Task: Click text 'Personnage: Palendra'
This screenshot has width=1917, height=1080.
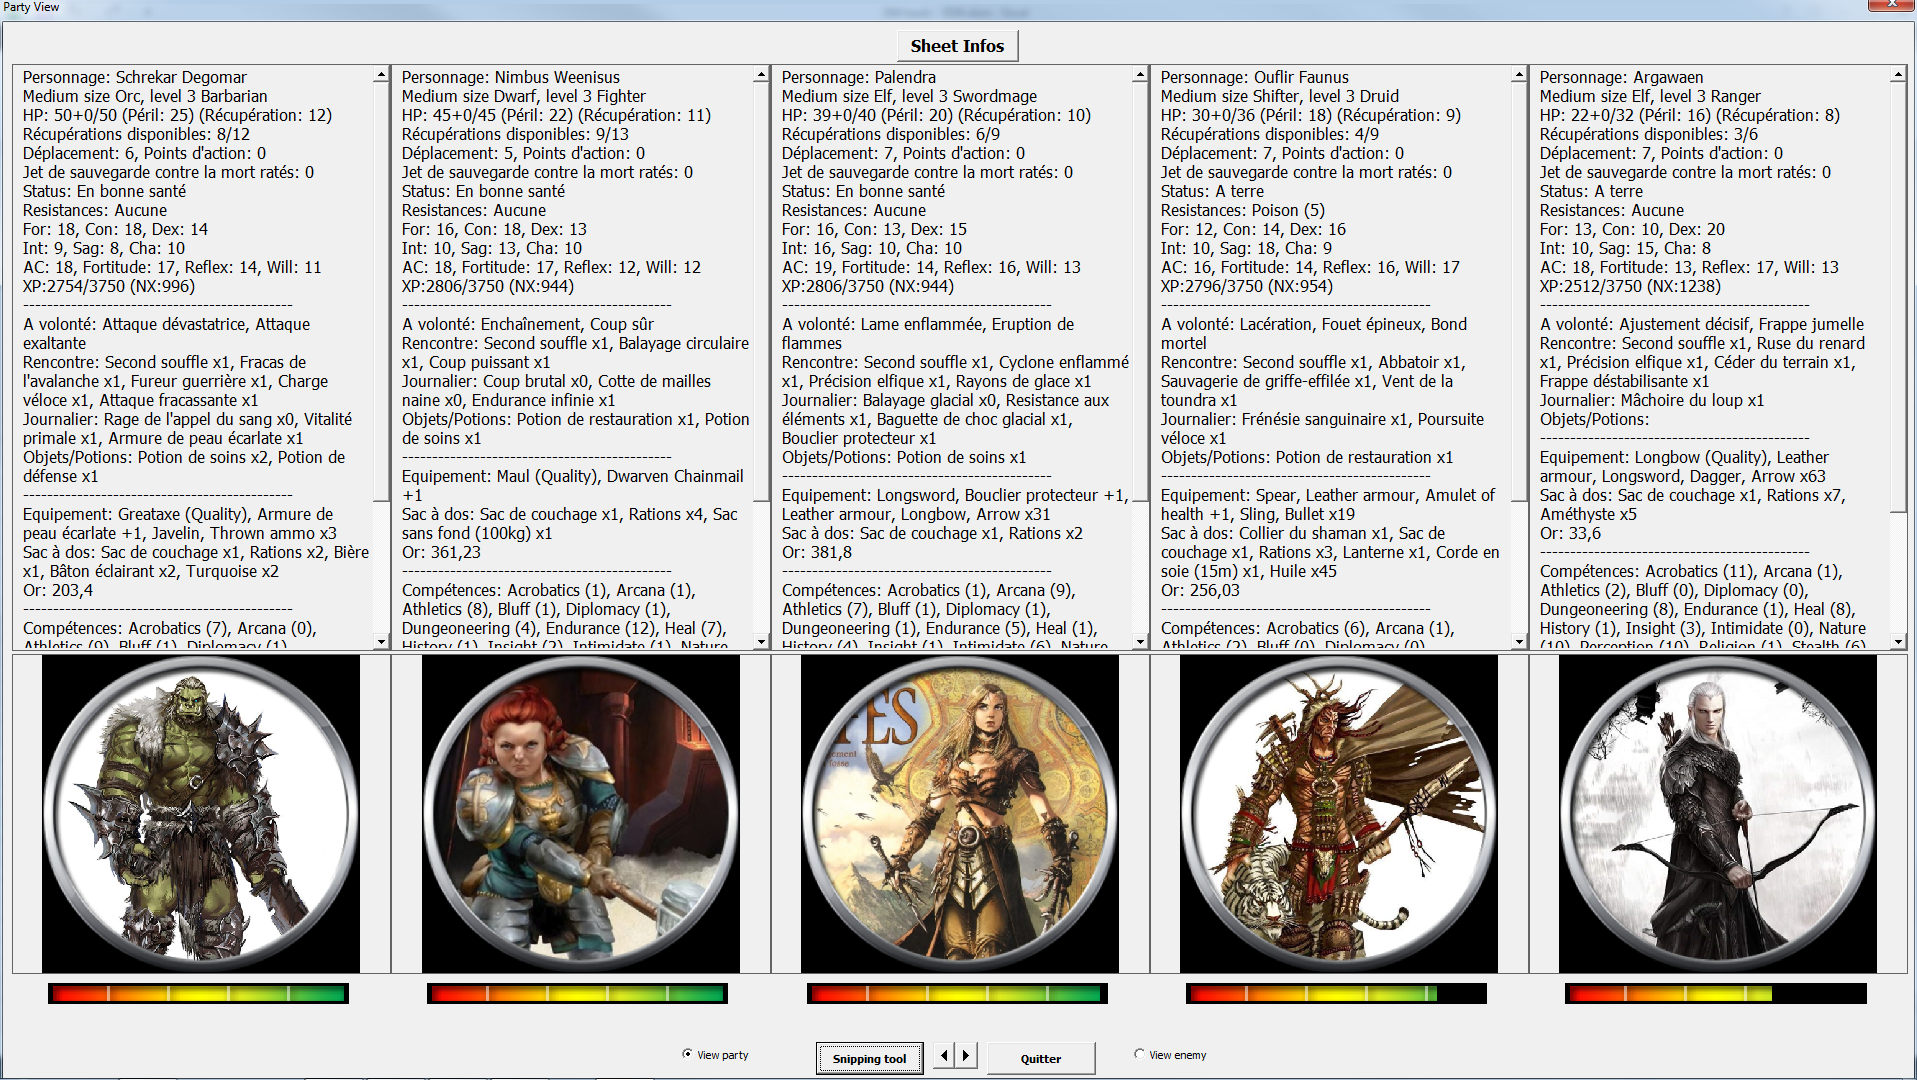Action: coord(859,77)
